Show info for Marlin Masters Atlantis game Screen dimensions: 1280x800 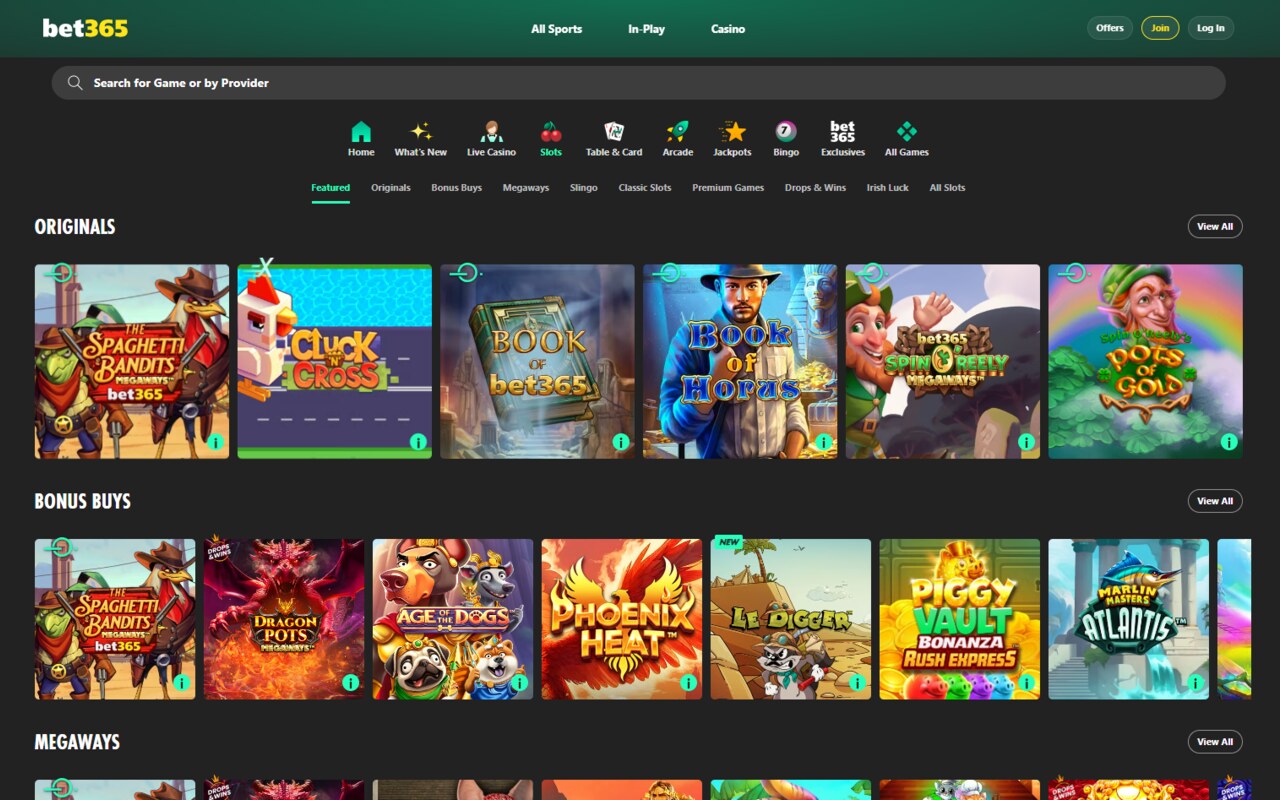pyautogui.click(x=1195, y=683)
